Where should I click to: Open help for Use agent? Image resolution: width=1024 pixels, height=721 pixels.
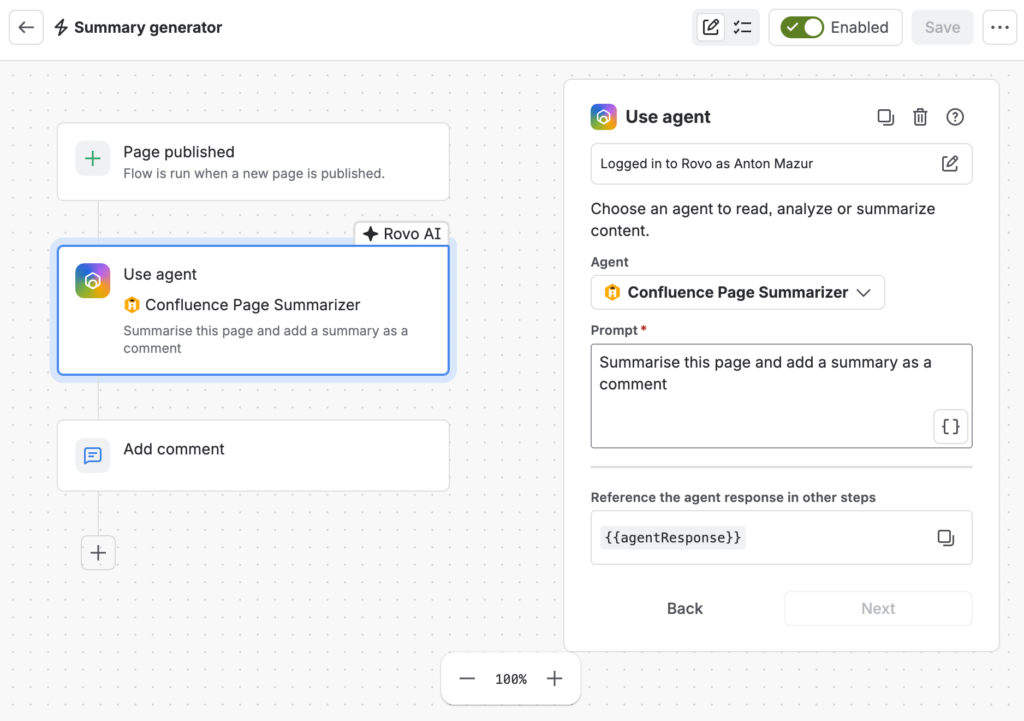955,117
